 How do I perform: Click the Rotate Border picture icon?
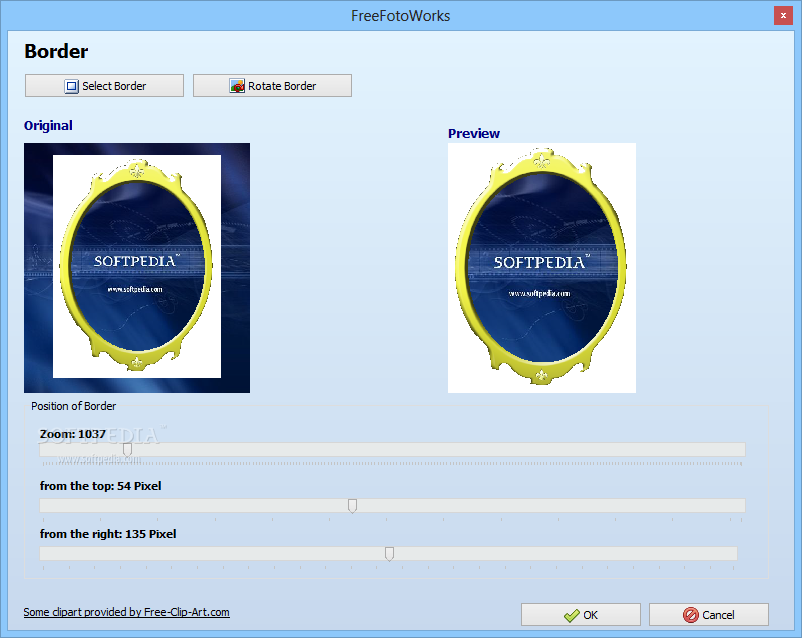click(237, 86)
